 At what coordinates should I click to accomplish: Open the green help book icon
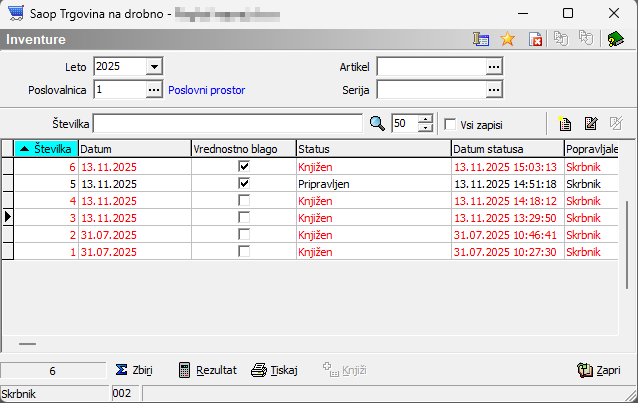pos(615,39)
